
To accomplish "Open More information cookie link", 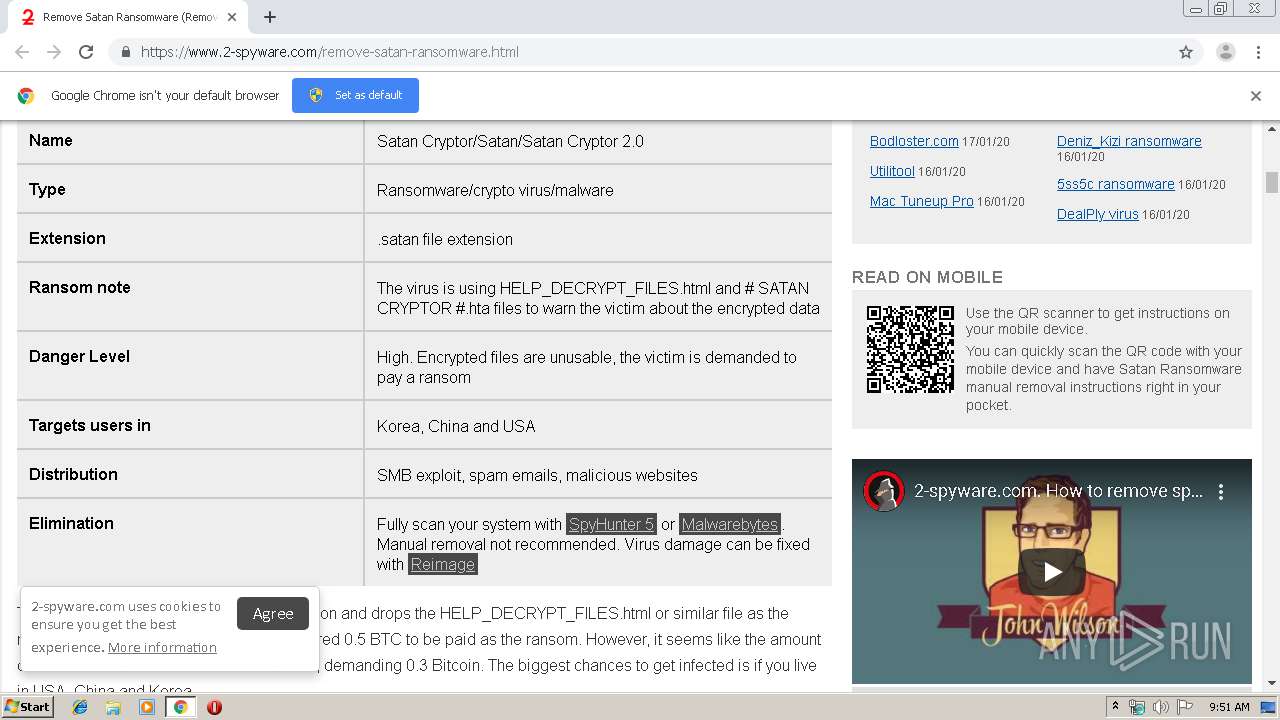I will (x=162, y=647).
